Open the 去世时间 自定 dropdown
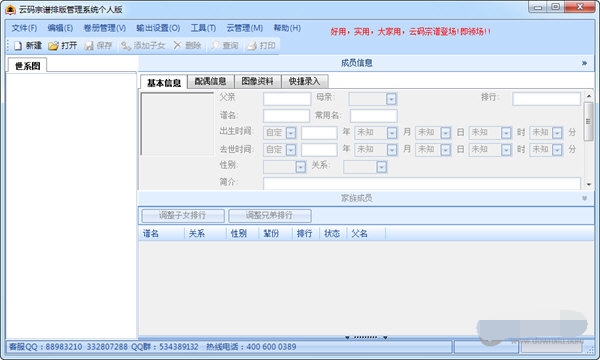This screenshot has width=600, height=360. pyautogui.click(x=291, y=150)
